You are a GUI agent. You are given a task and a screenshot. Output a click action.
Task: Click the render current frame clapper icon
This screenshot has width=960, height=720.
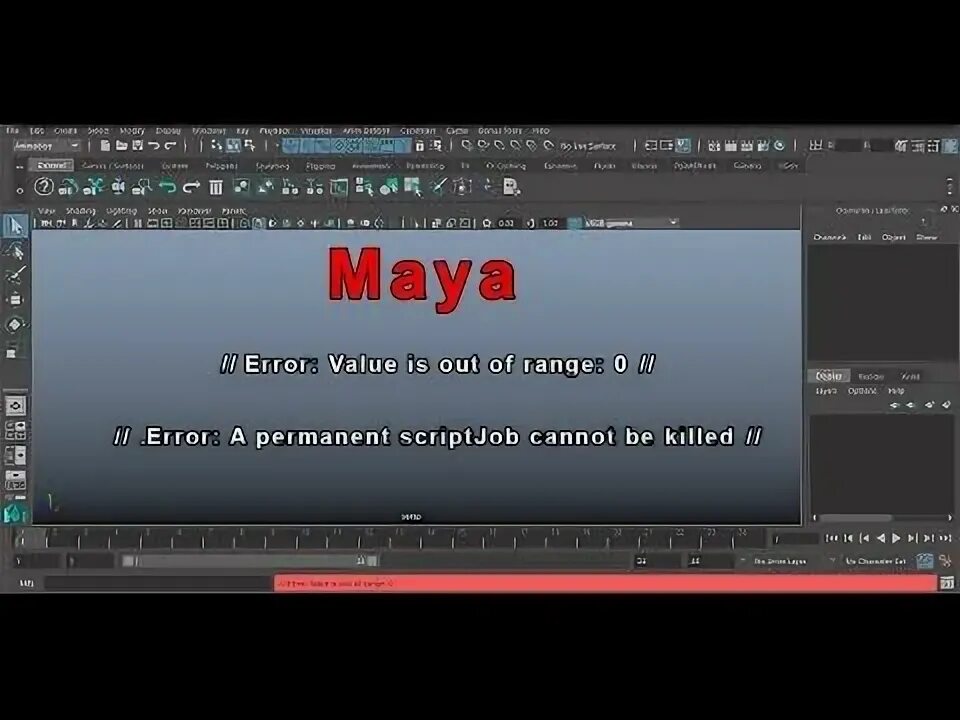(x=730, y=146)
